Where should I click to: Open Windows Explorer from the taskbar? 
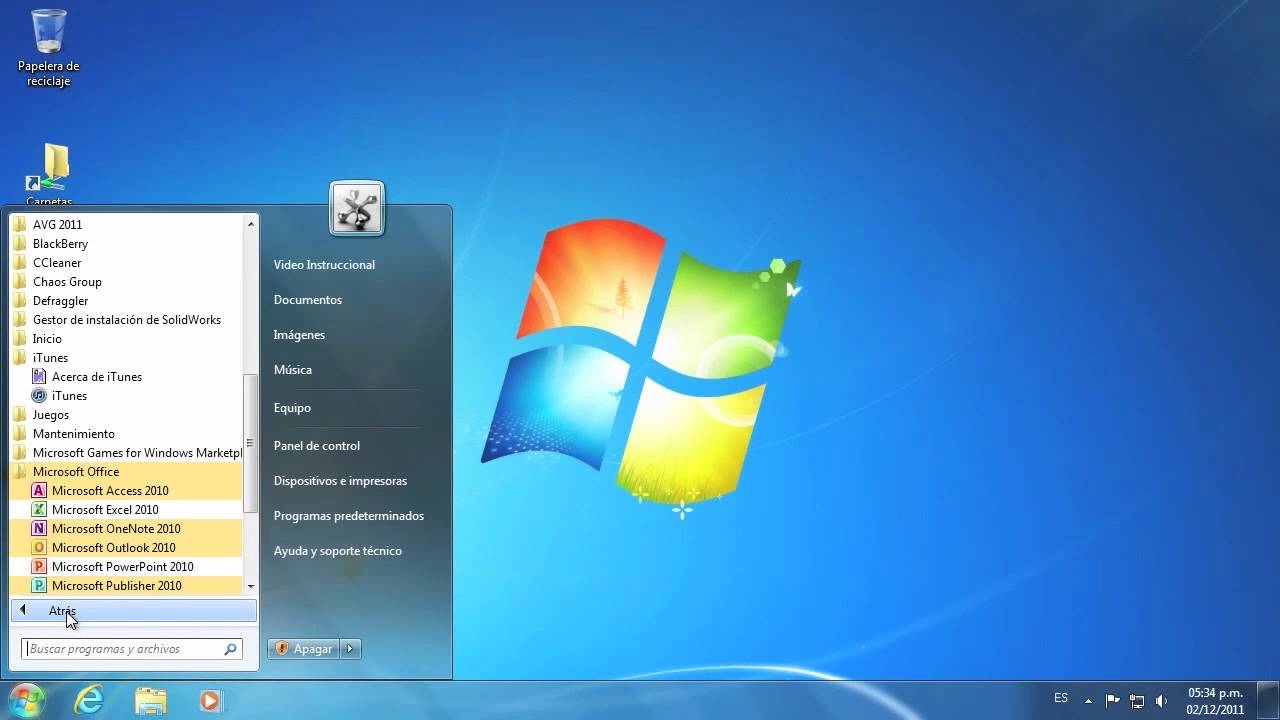(150, 701)
